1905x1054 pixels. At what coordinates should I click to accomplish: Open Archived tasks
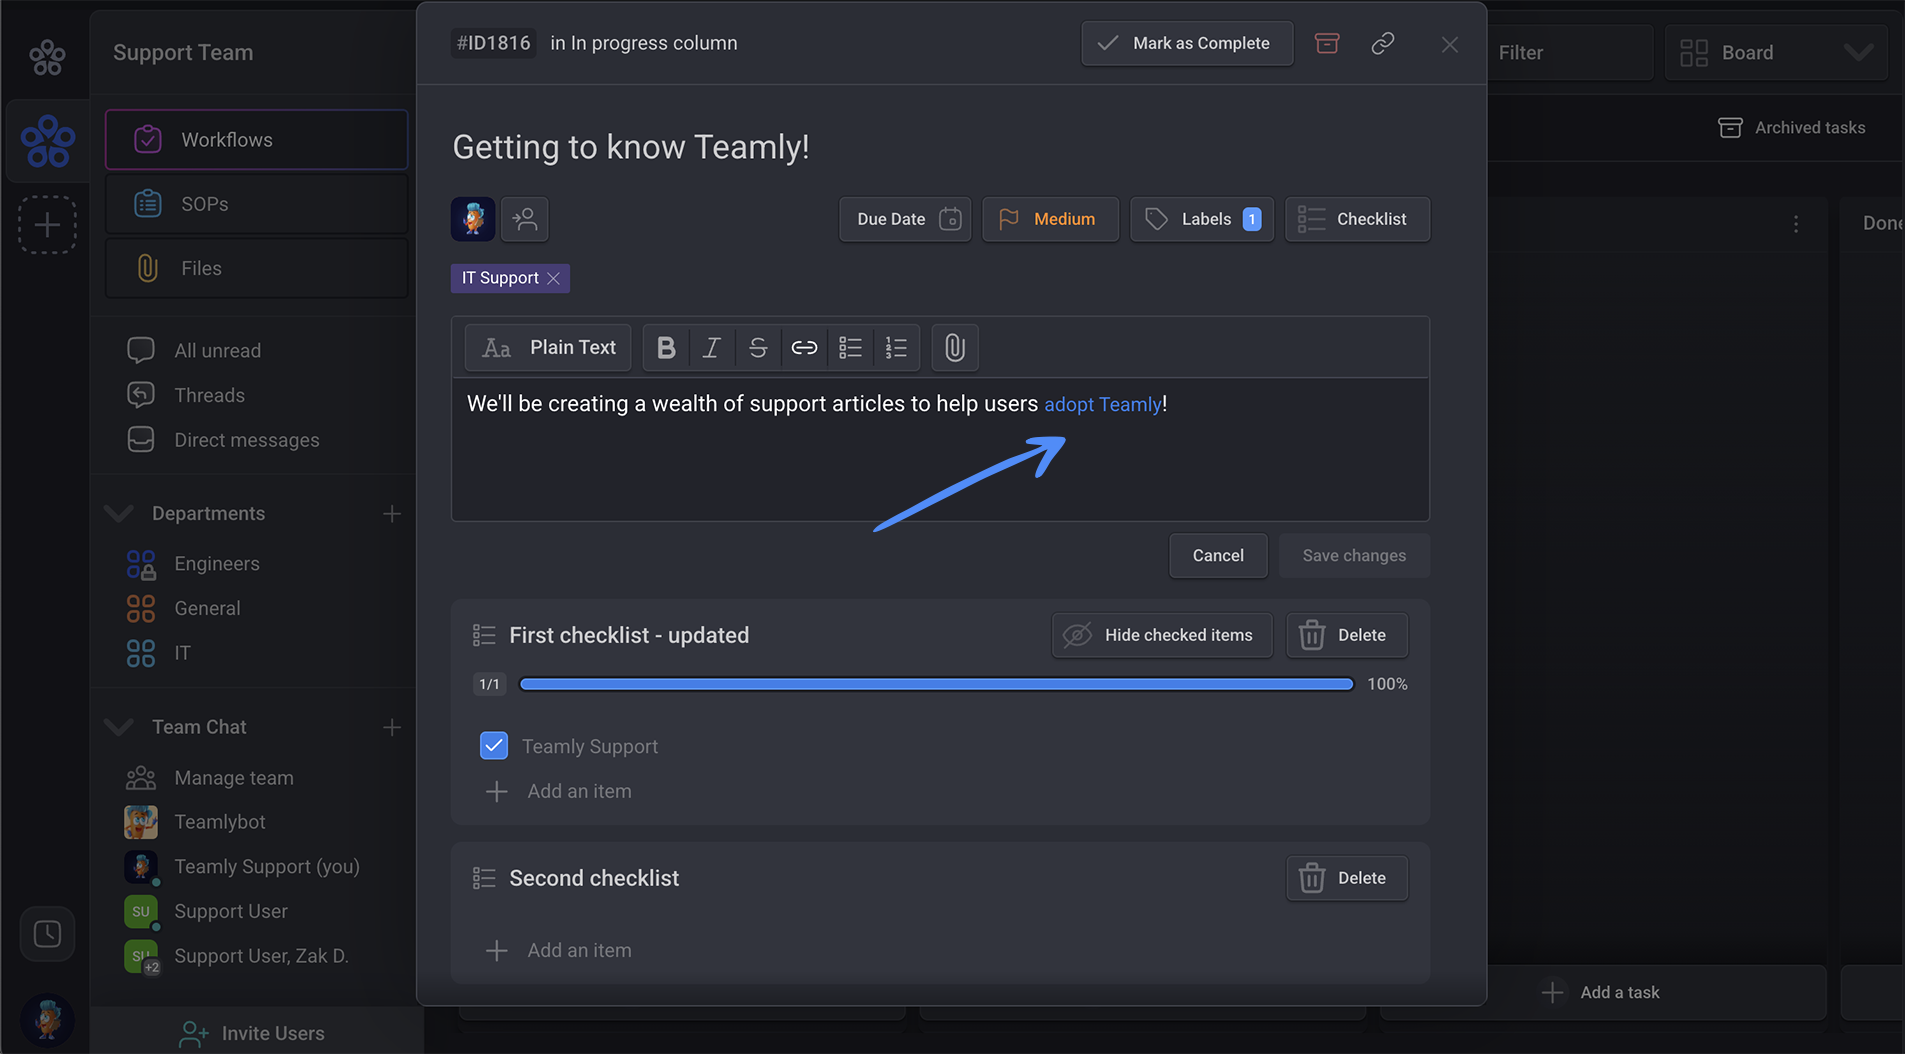click(x=1792, y=128)
